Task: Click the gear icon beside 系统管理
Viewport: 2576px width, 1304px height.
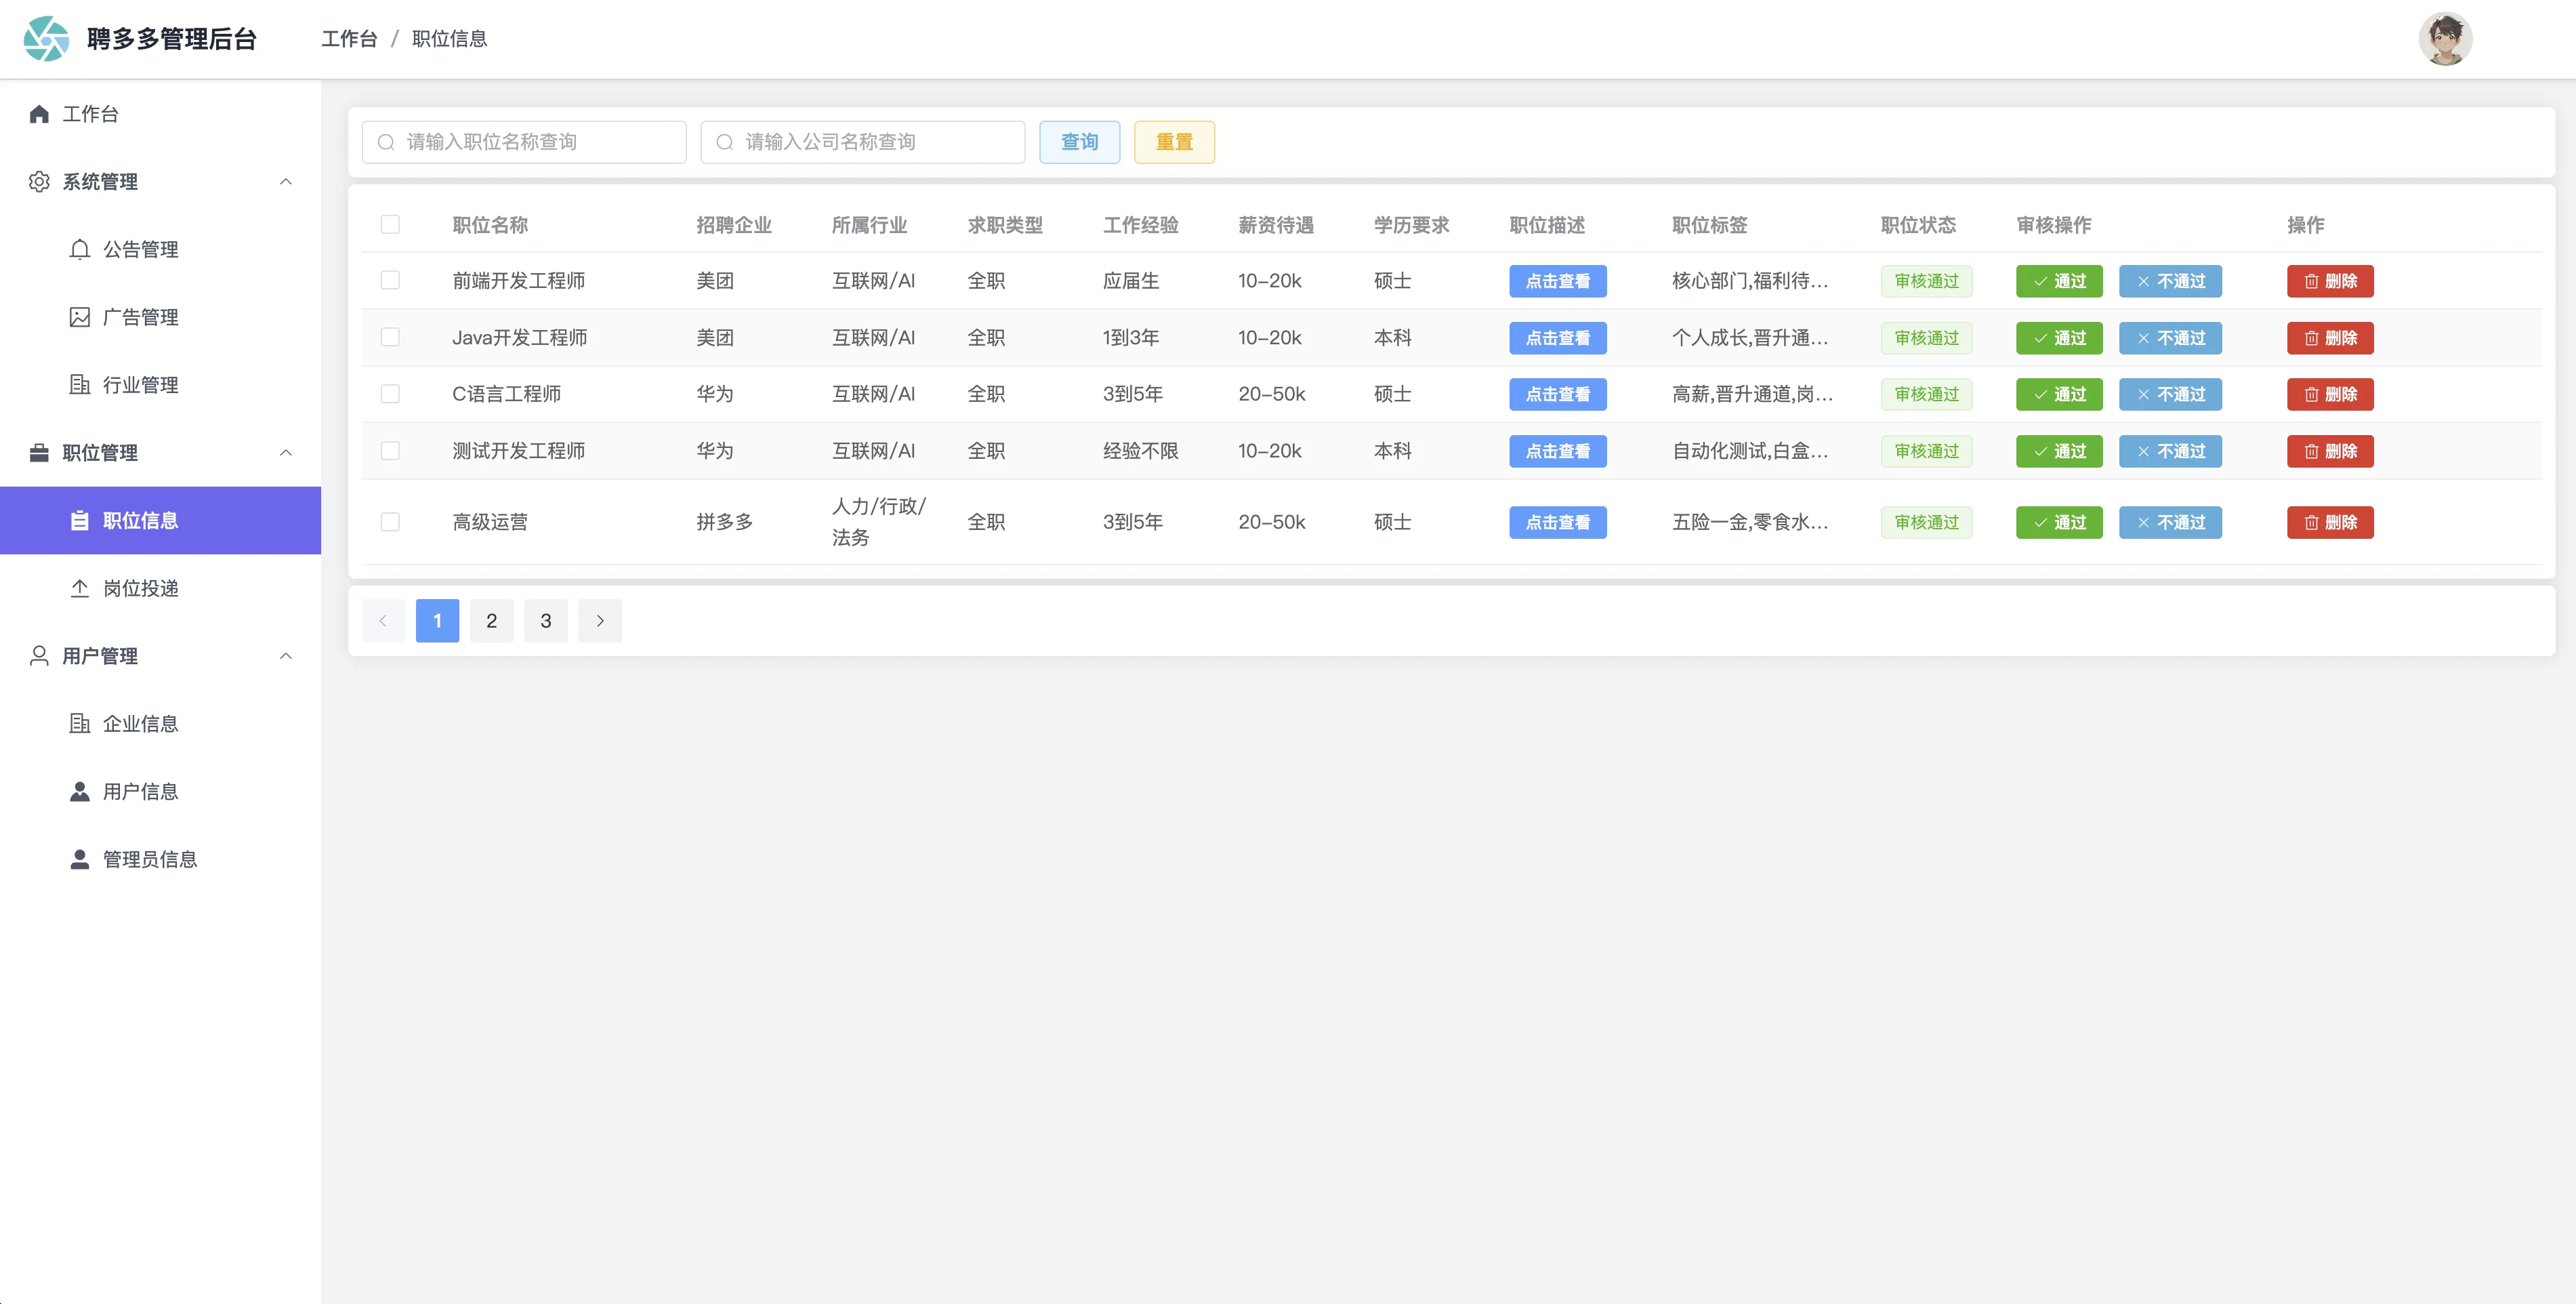Action: tap(39, 182)
